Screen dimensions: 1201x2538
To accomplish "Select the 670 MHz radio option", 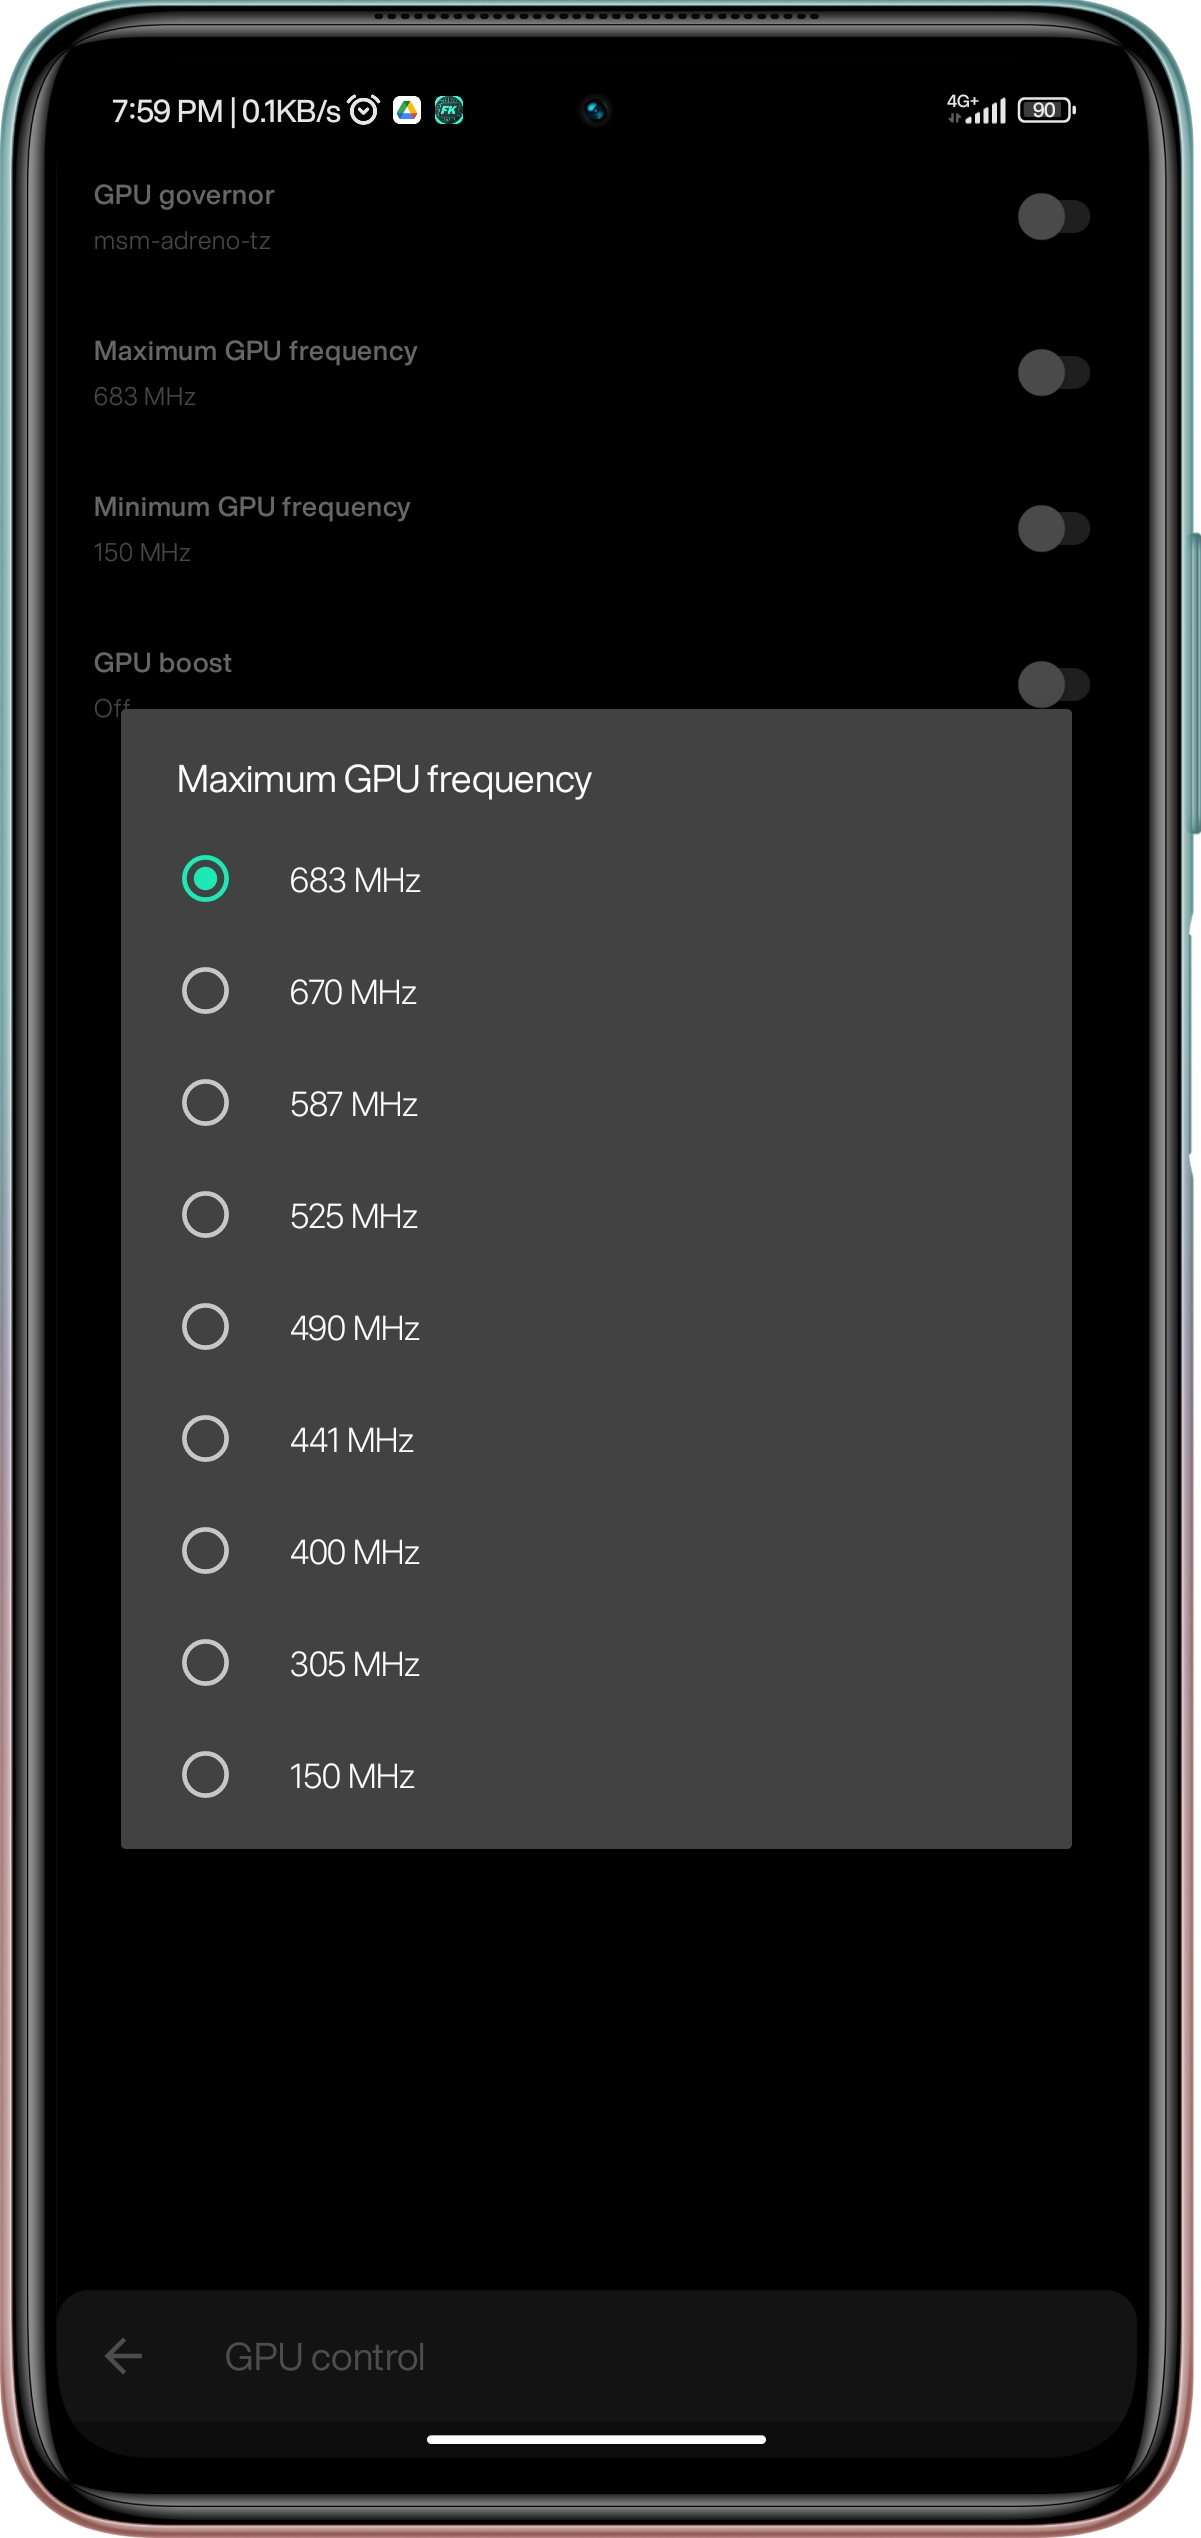I will click(x=596, y=991).
